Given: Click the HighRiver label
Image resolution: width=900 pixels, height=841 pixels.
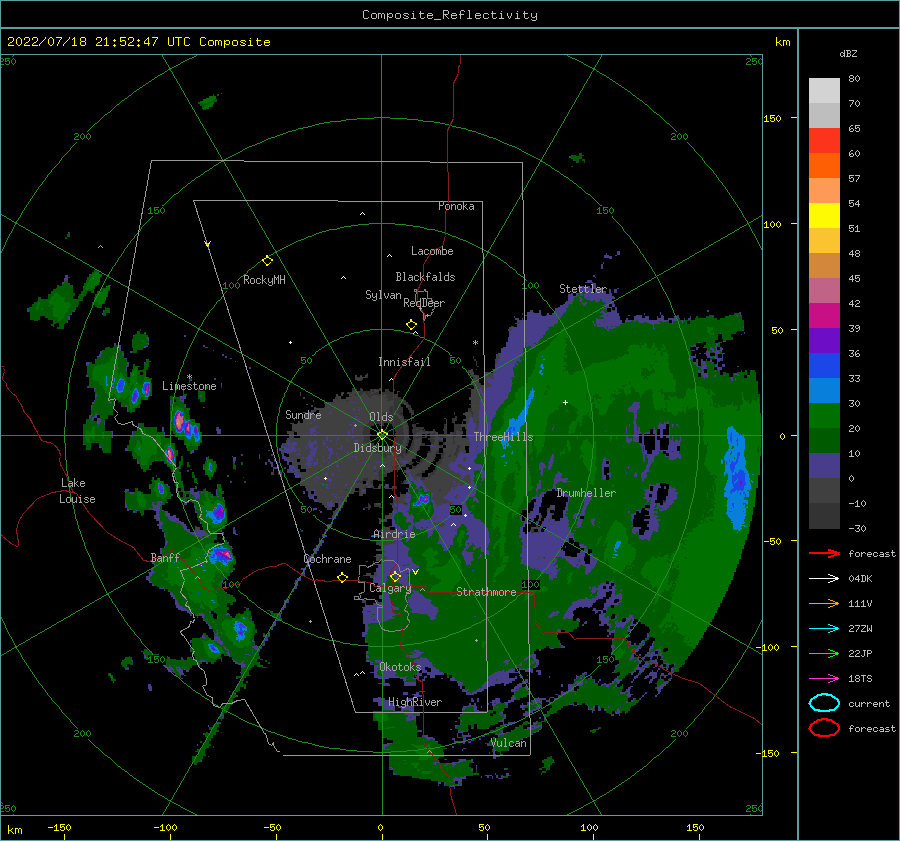Looking at the screenshot, I should (415, 702).
